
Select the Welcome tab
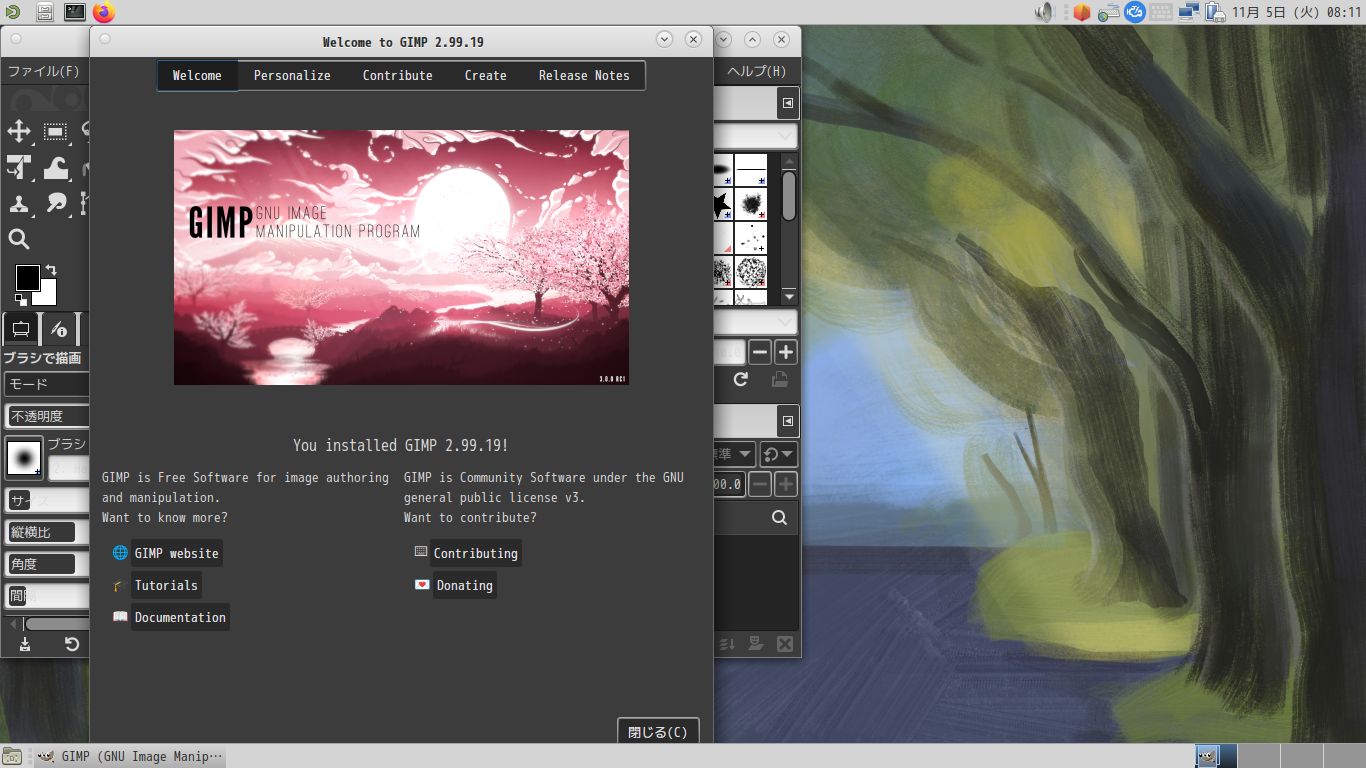(197, 76)
